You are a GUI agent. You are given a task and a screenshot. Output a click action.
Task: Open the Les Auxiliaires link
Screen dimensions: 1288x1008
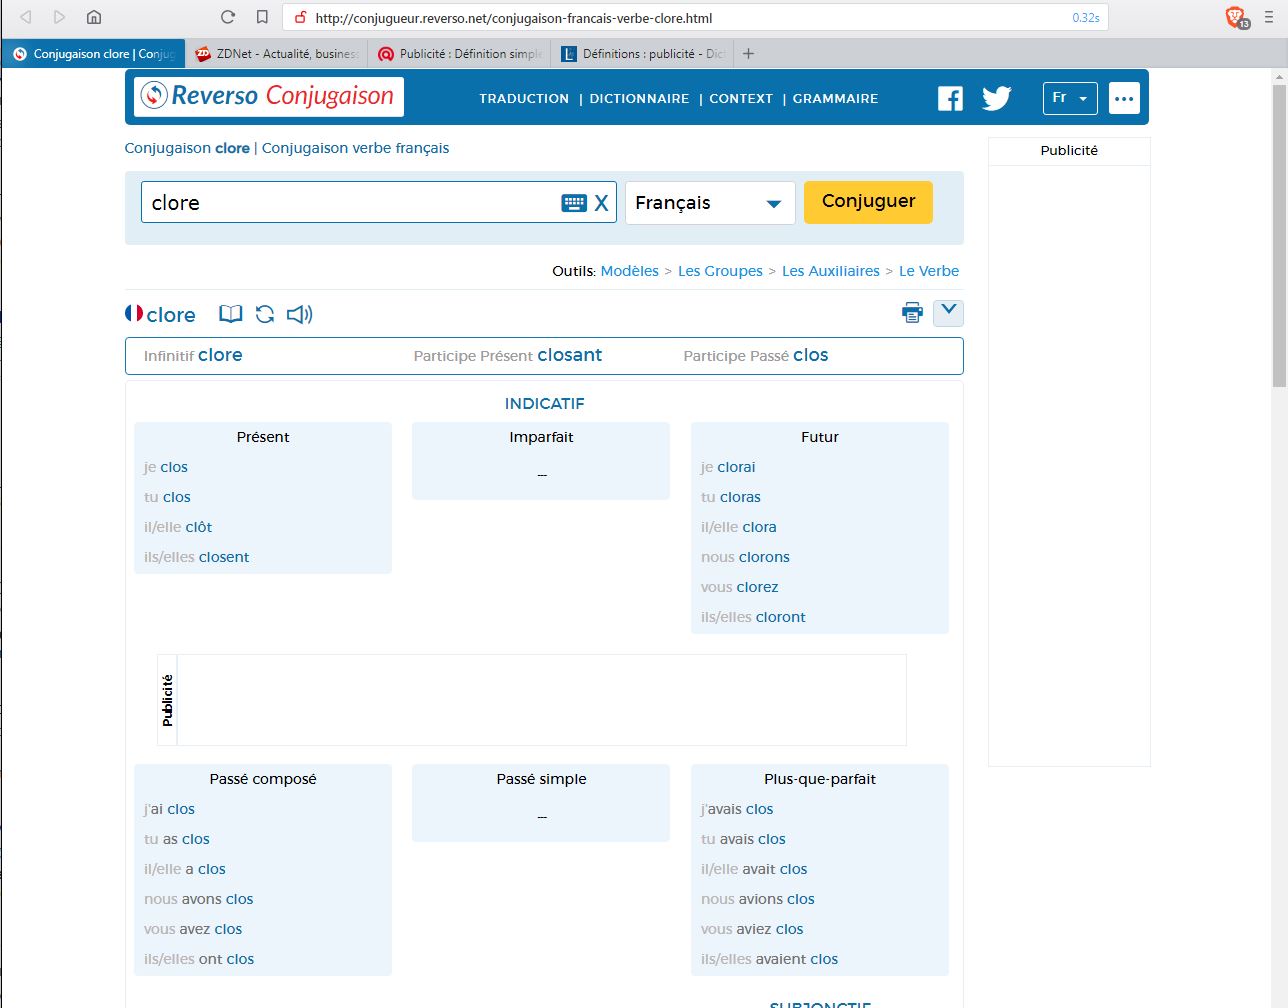830,271
